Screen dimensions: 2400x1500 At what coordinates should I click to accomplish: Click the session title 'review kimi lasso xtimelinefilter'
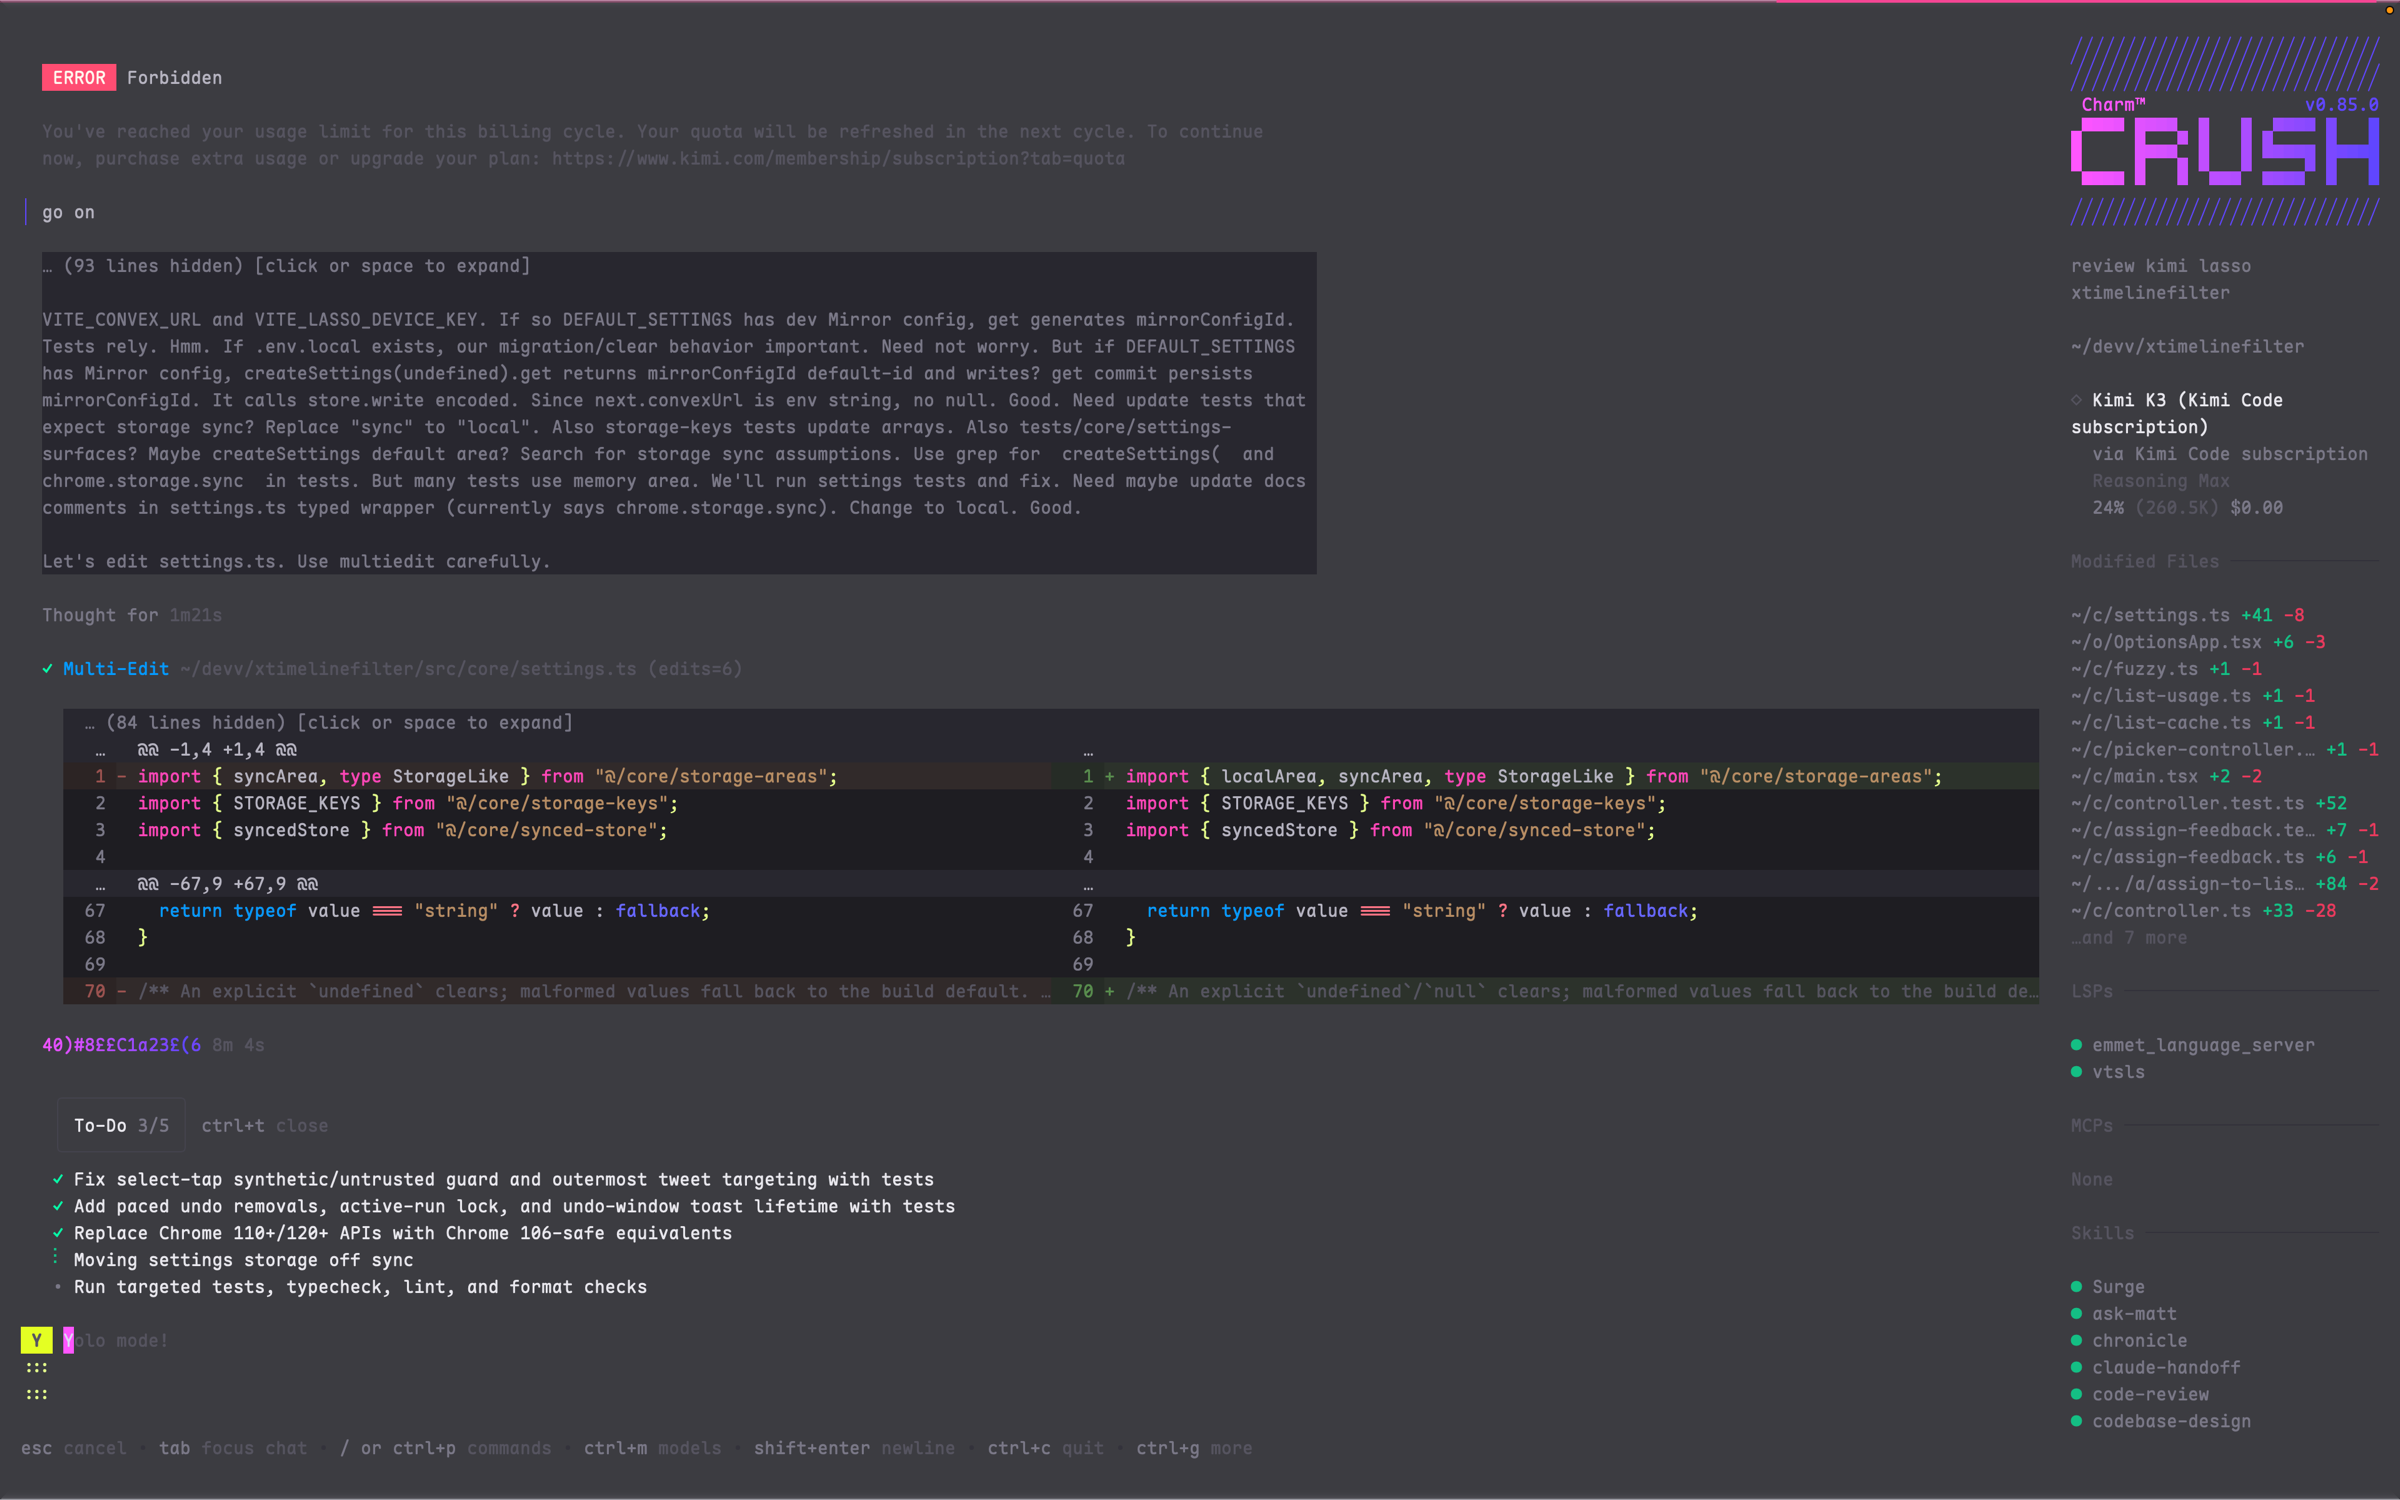click(x=2161, y=280)
